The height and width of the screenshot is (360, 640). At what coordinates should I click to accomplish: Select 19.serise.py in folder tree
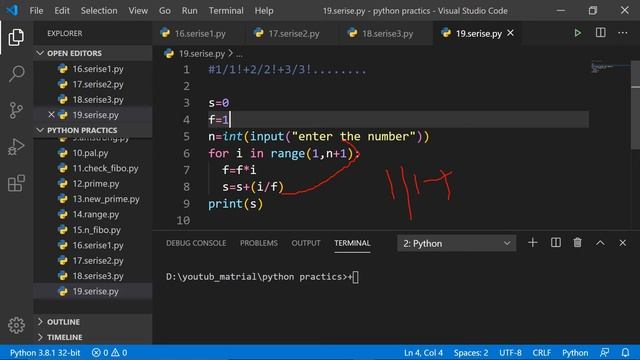[93, 291]
